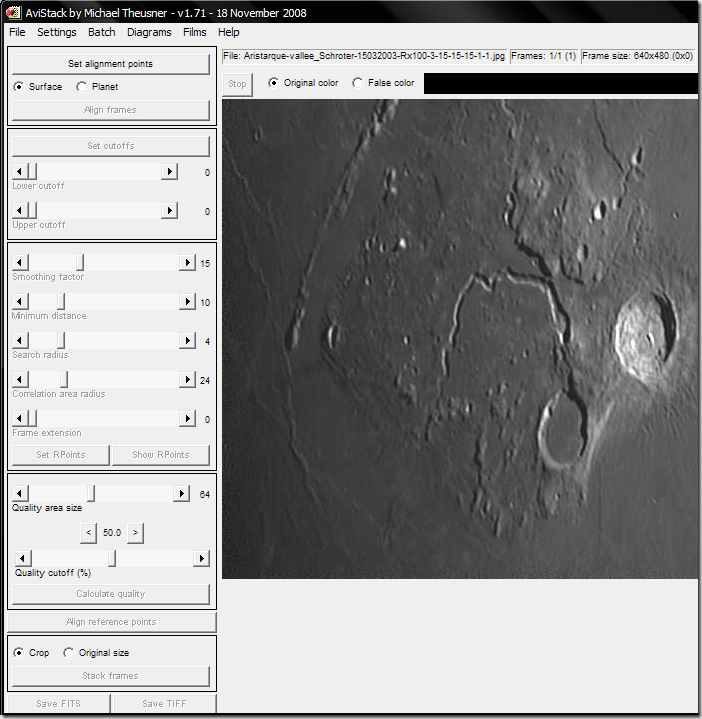Decrease Upper cutoff with left arrow
Screen dimensions: 702x719
pos(19,210)
